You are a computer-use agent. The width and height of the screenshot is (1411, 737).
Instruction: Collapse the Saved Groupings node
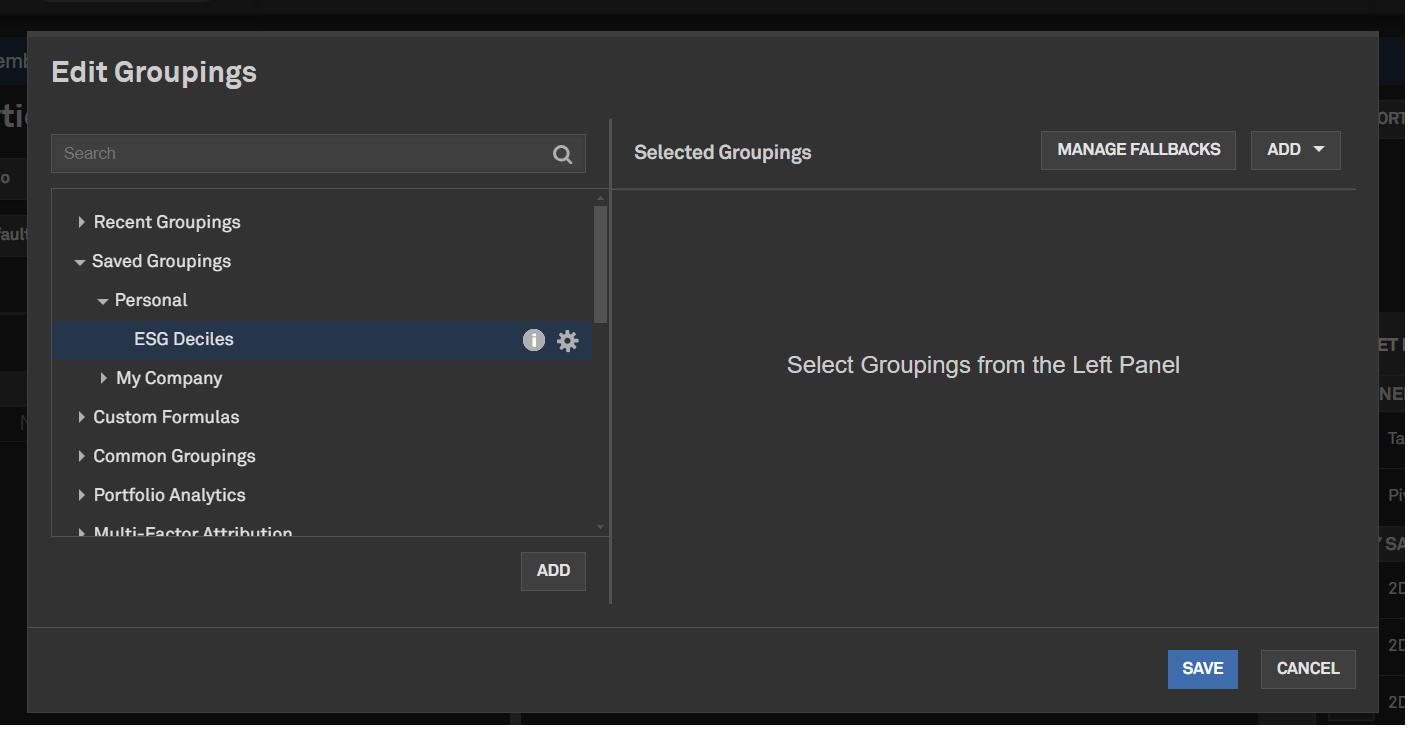(x=80, y=262)
